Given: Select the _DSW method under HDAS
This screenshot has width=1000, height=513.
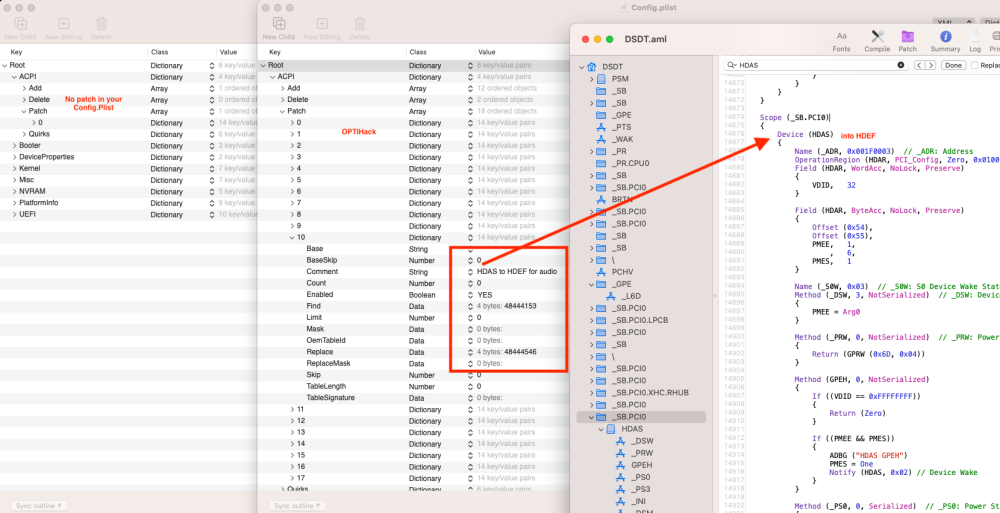Looking at the screenshot, I should (x=642, y=441).
